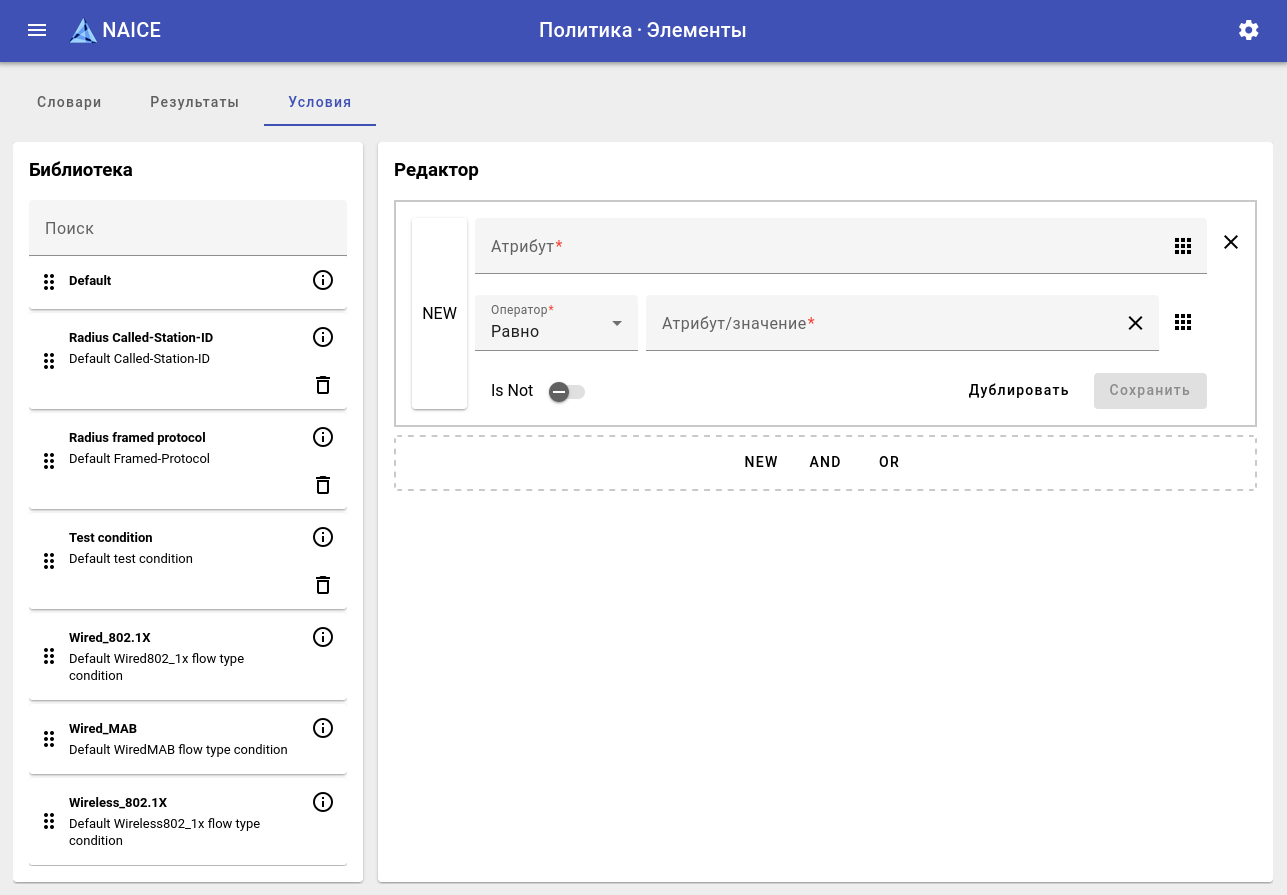Show info for the Wired_MAB condition
1287x895 pixels.
point(323,728)
